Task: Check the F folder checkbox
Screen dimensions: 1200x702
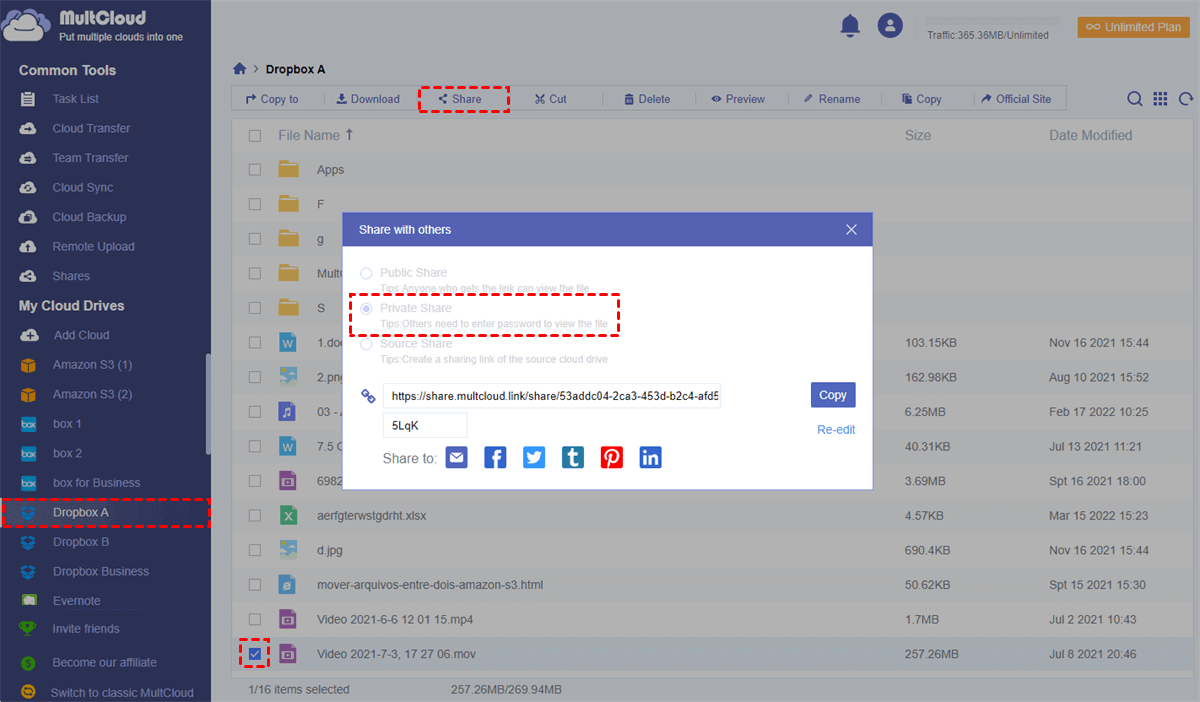Action: click(255, 204)
